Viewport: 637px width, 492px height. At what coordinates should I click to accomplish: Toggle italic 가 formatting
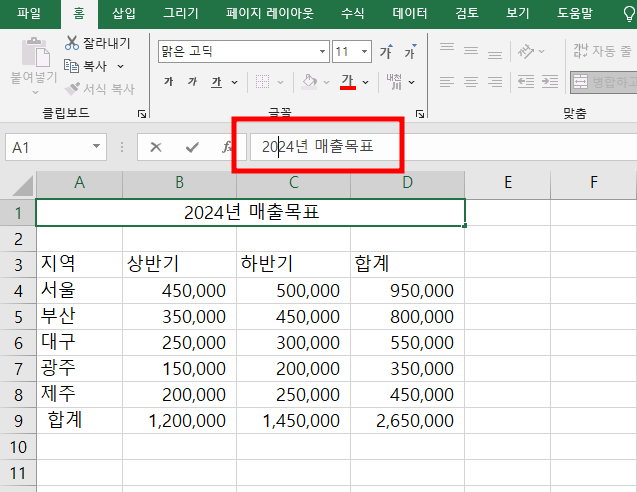coord(193,82)
